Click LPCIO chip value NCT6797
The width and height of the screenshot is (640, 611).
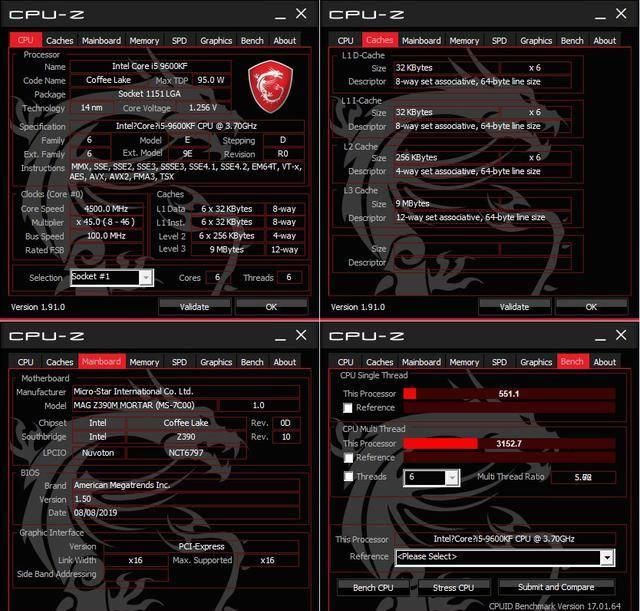(x=186, y=453)
